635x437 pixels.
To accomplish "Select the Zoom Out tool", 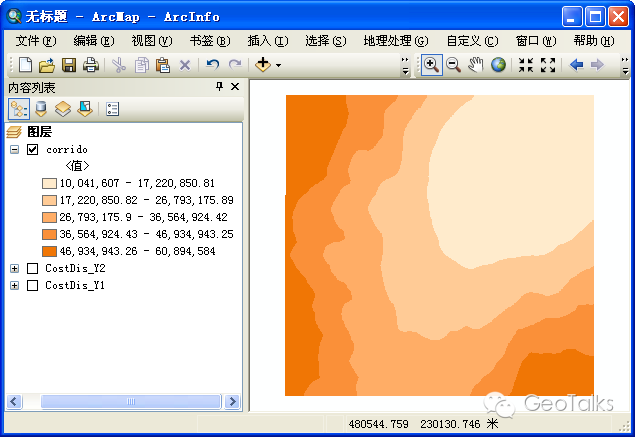I will pos(454,65).
